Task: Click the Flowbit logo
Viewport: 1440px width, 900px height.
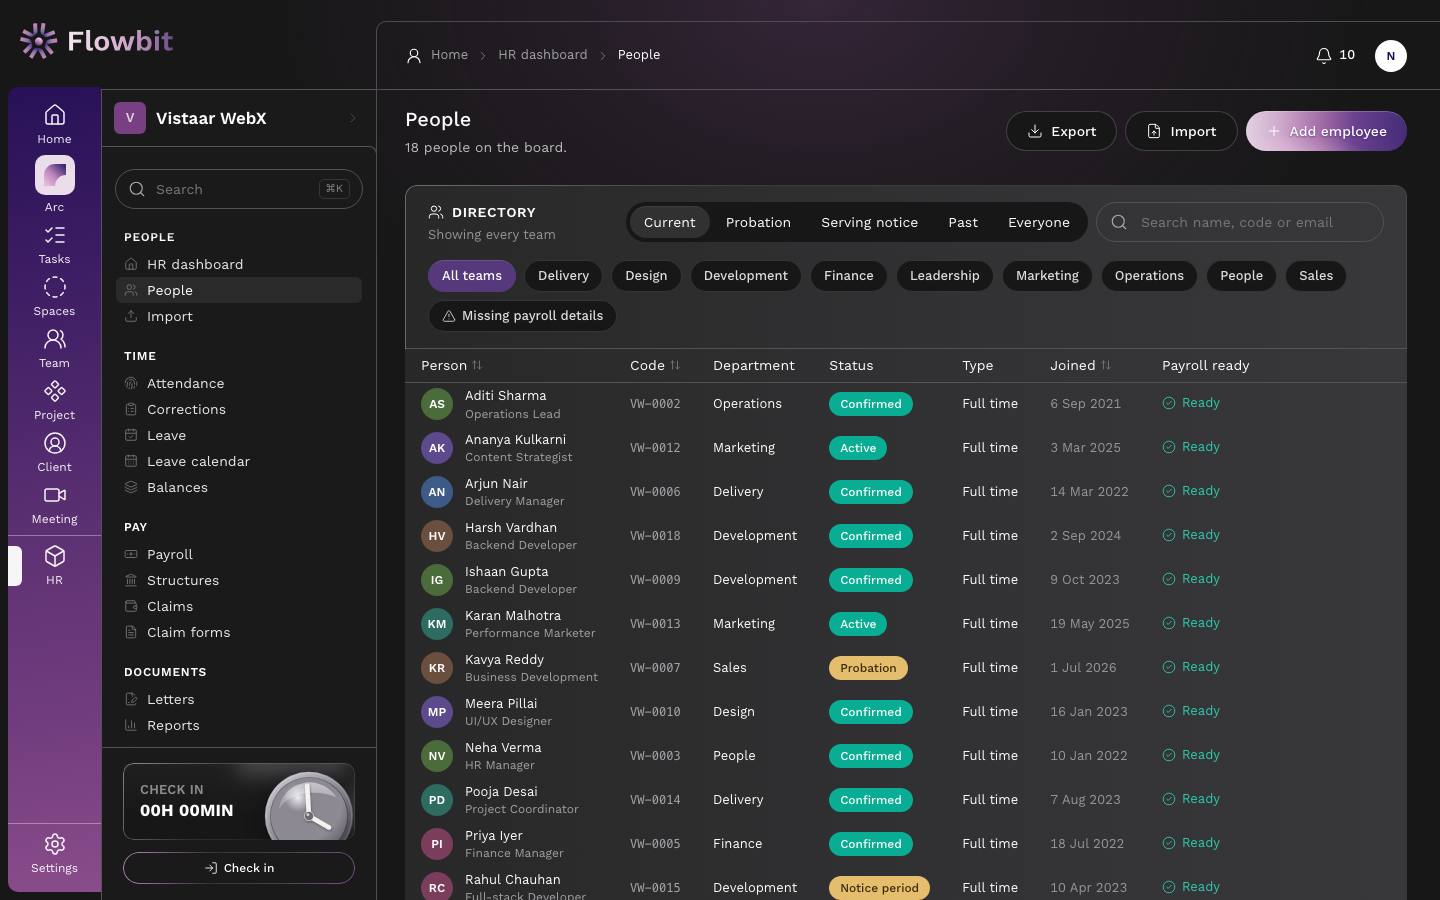Action: click(96, 41)
